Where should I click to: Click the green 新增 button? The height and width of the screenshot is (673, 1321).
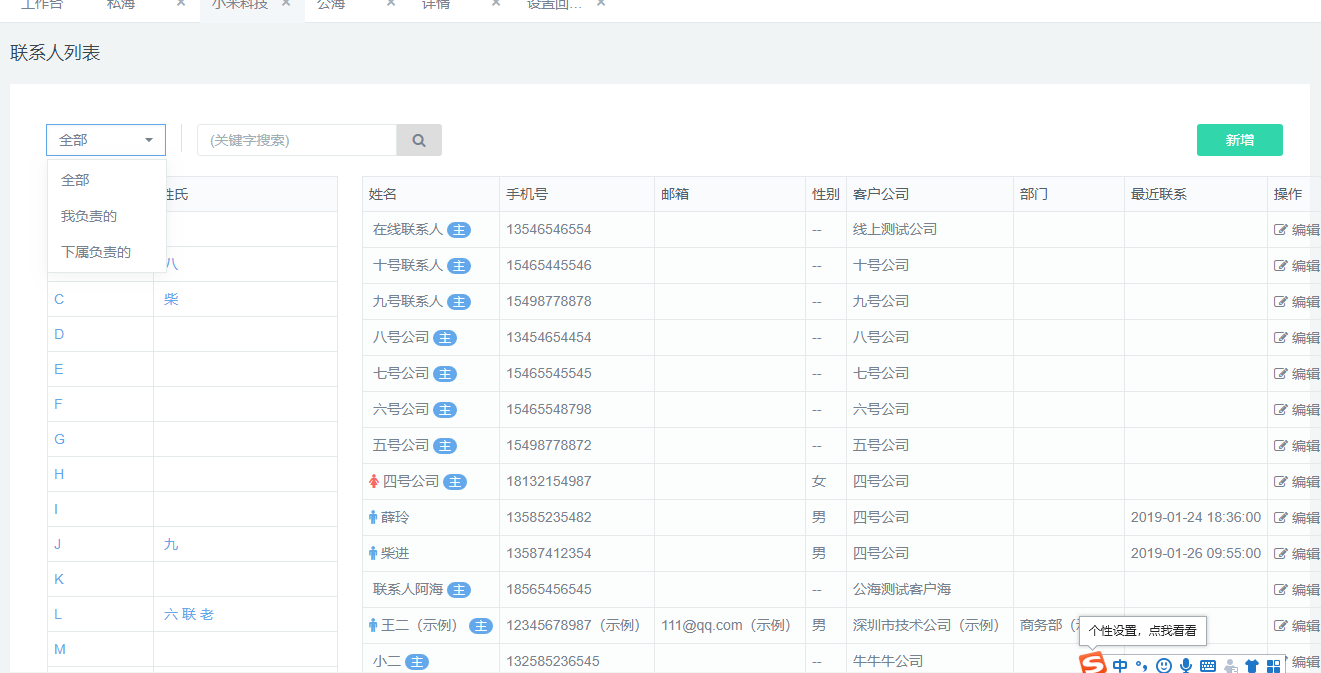1240,140
